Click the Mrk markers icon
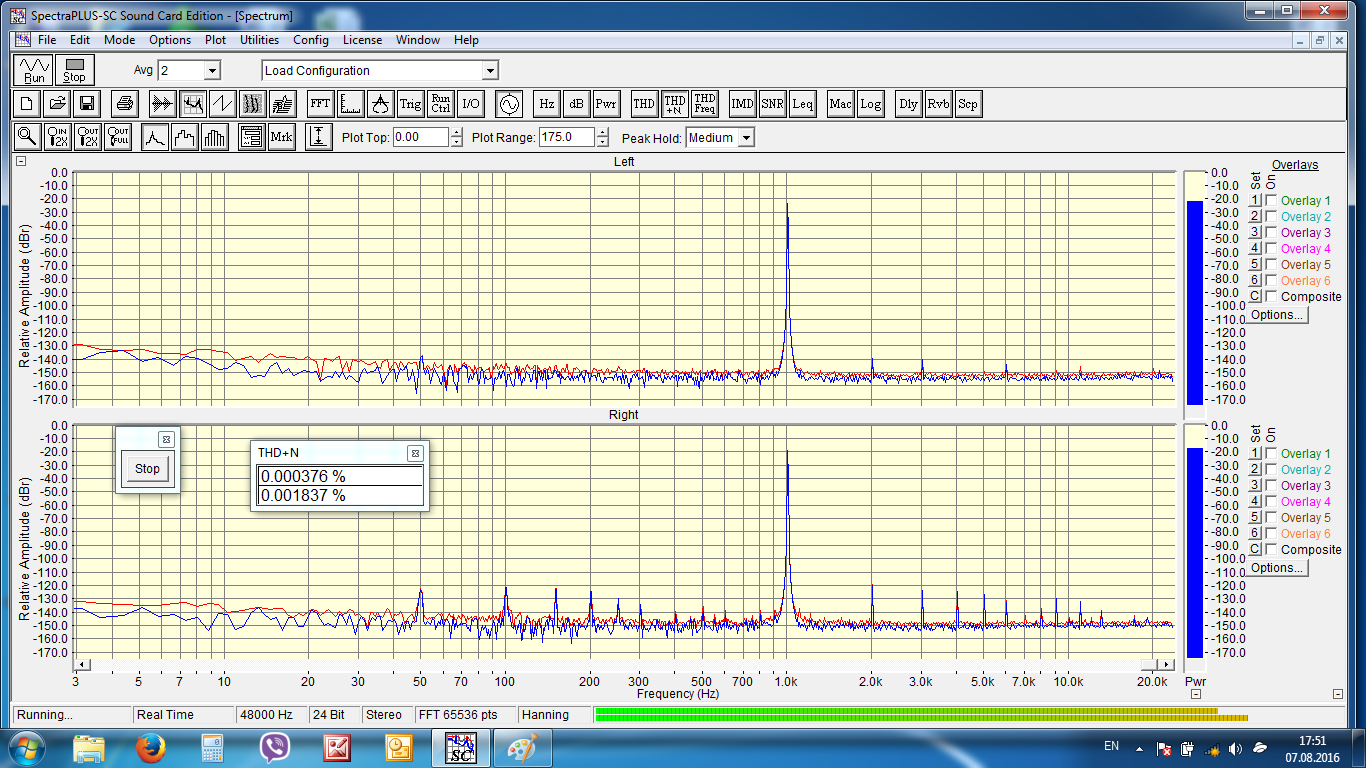Viewport: 1366px width, 768px height. [x=281, y=138]
